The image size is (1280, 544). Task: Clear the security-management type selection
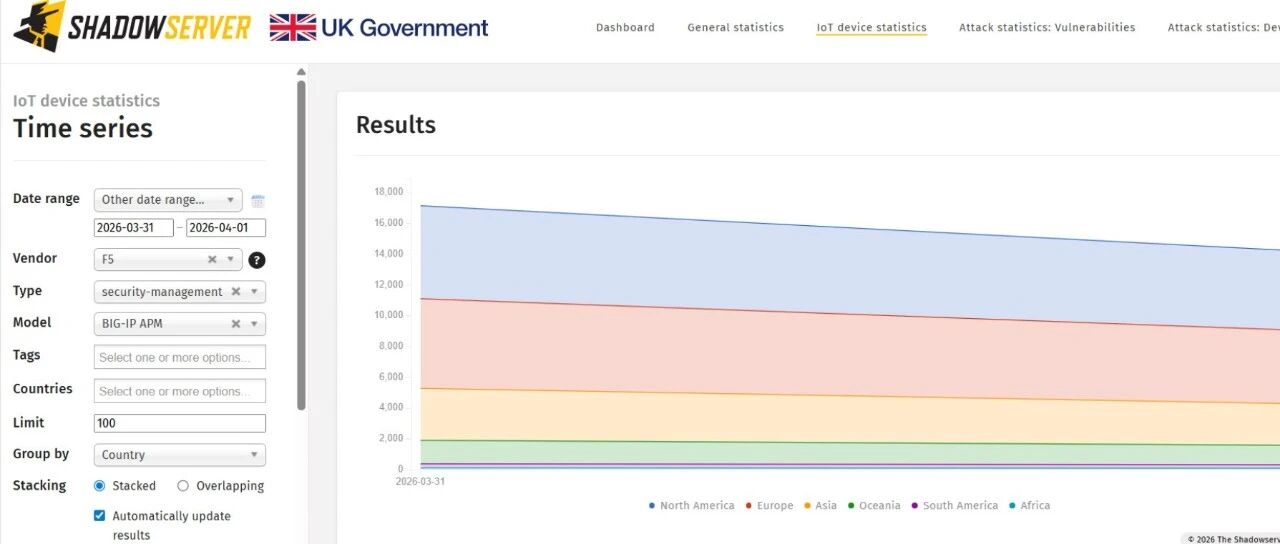pos(236,292)
